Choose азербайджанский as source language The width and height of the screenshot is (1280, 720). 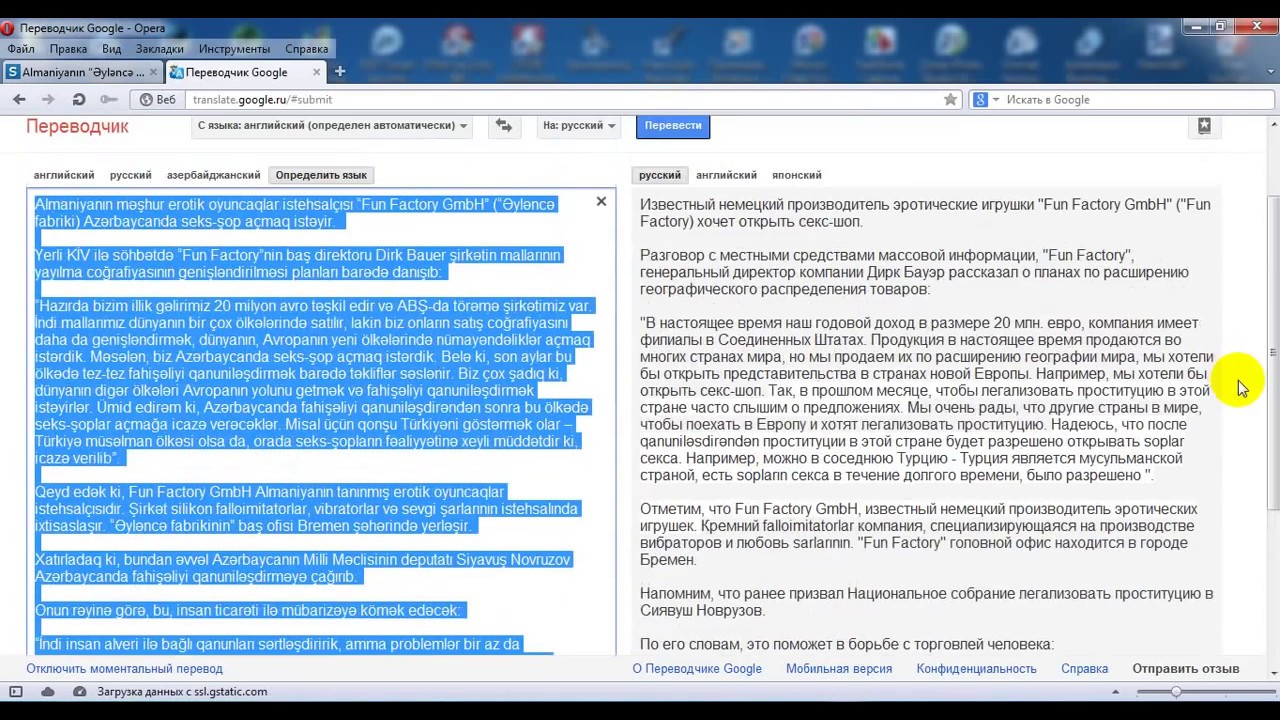click(213, 175)
